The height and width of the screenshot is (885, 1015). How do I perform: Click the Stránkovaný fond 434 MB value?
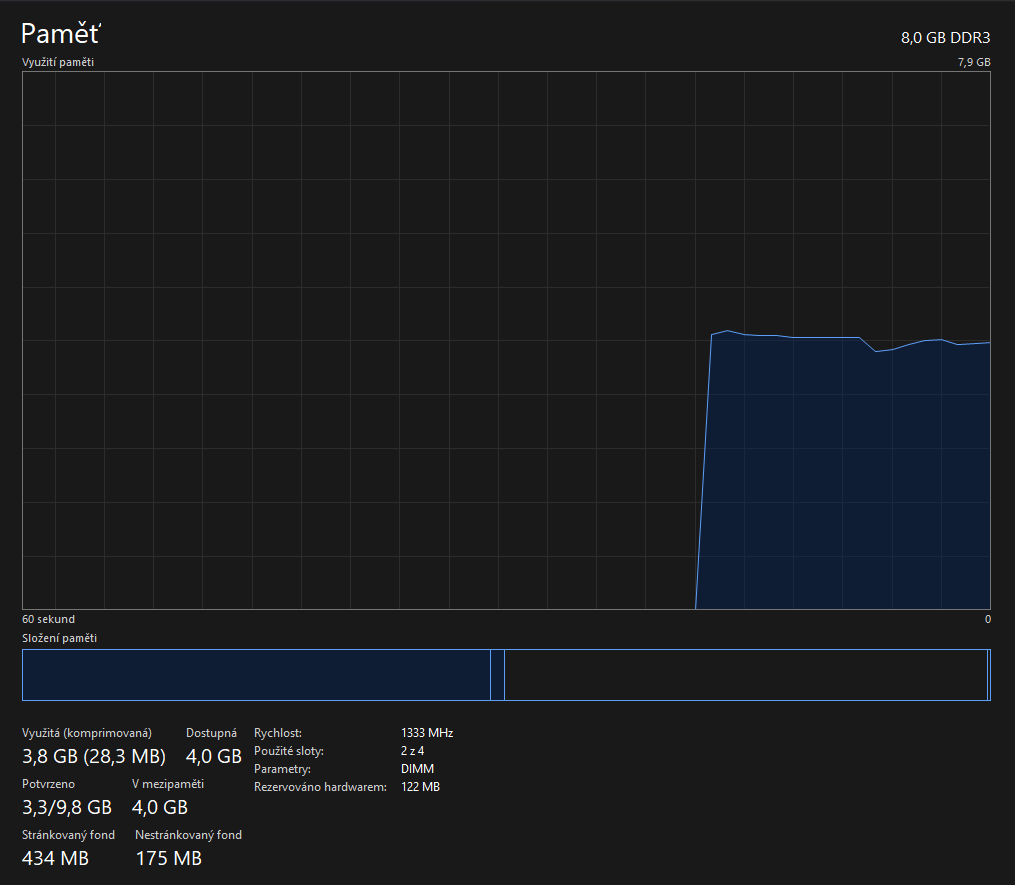point(55,858)
